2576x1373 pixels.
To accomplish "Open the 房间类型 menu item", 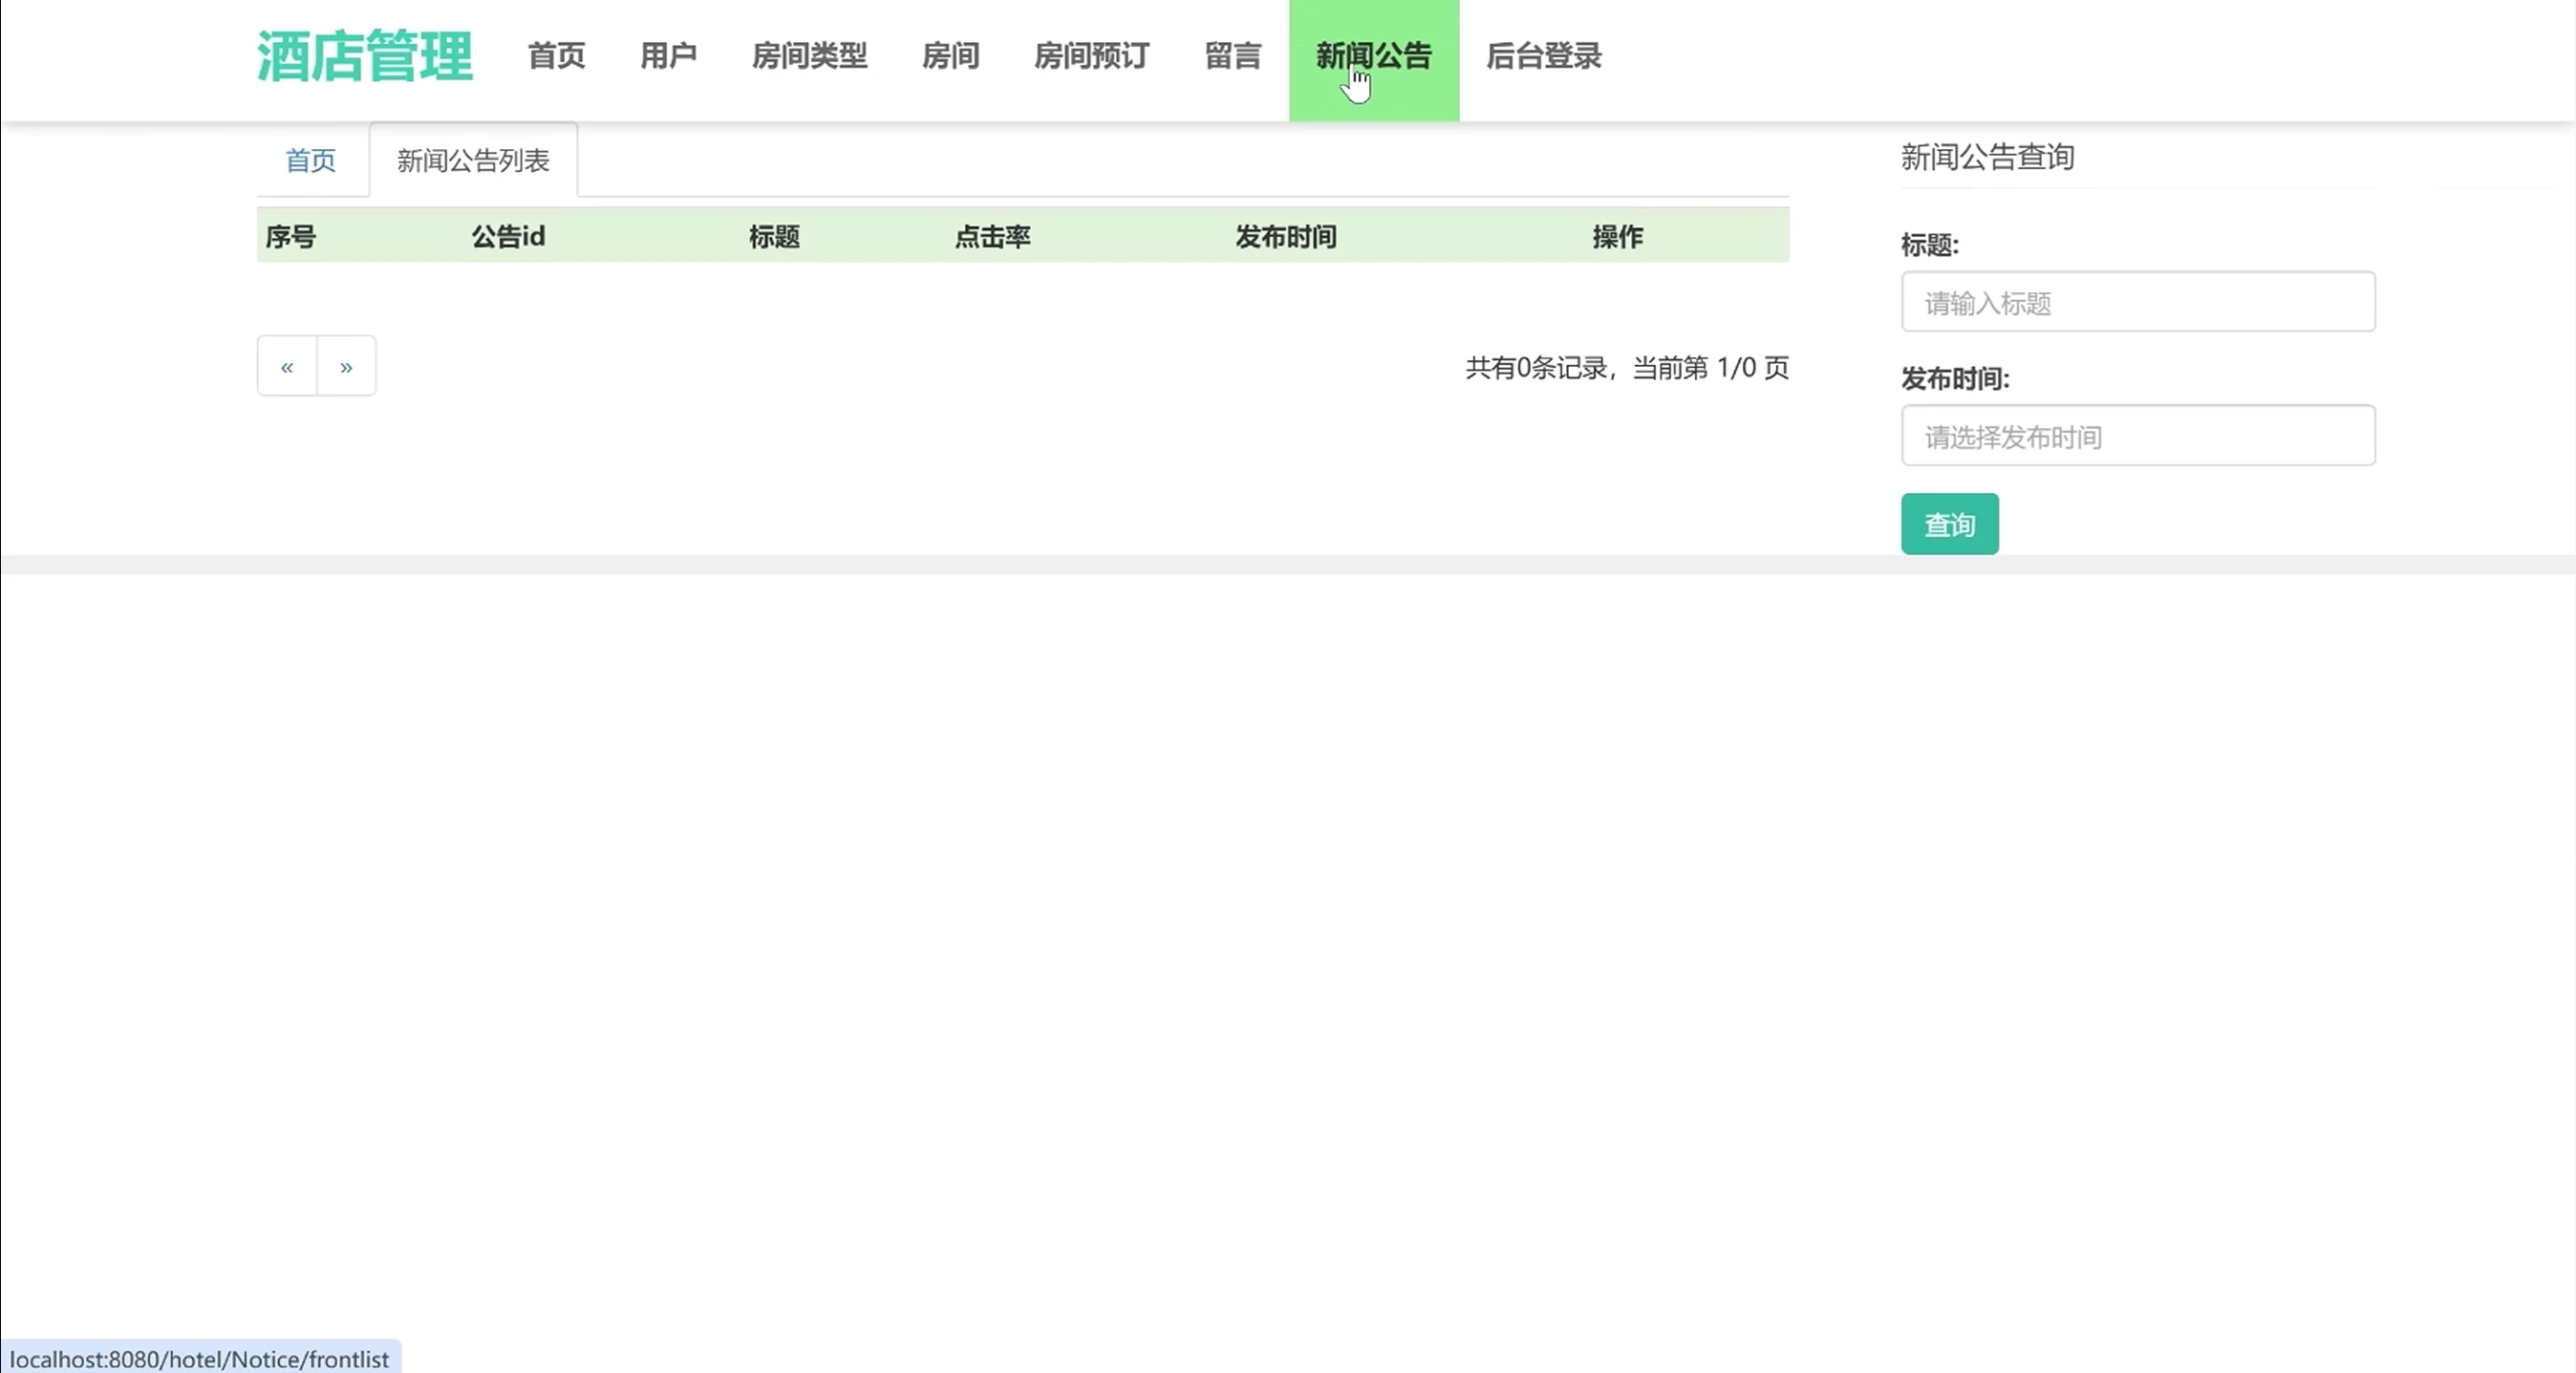I will pos(809,56).
